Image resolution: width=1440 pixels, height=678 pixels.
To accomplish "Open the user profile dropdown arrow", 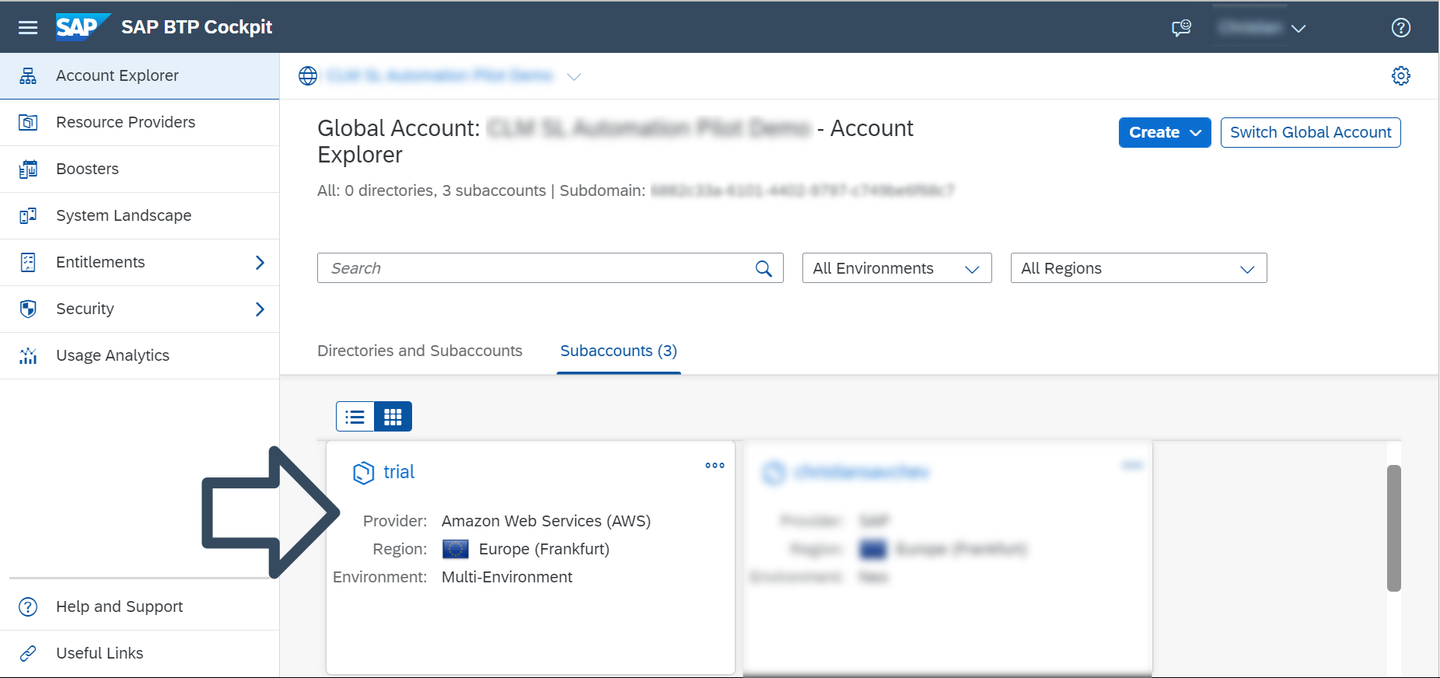I will (x=1298, y=29).
